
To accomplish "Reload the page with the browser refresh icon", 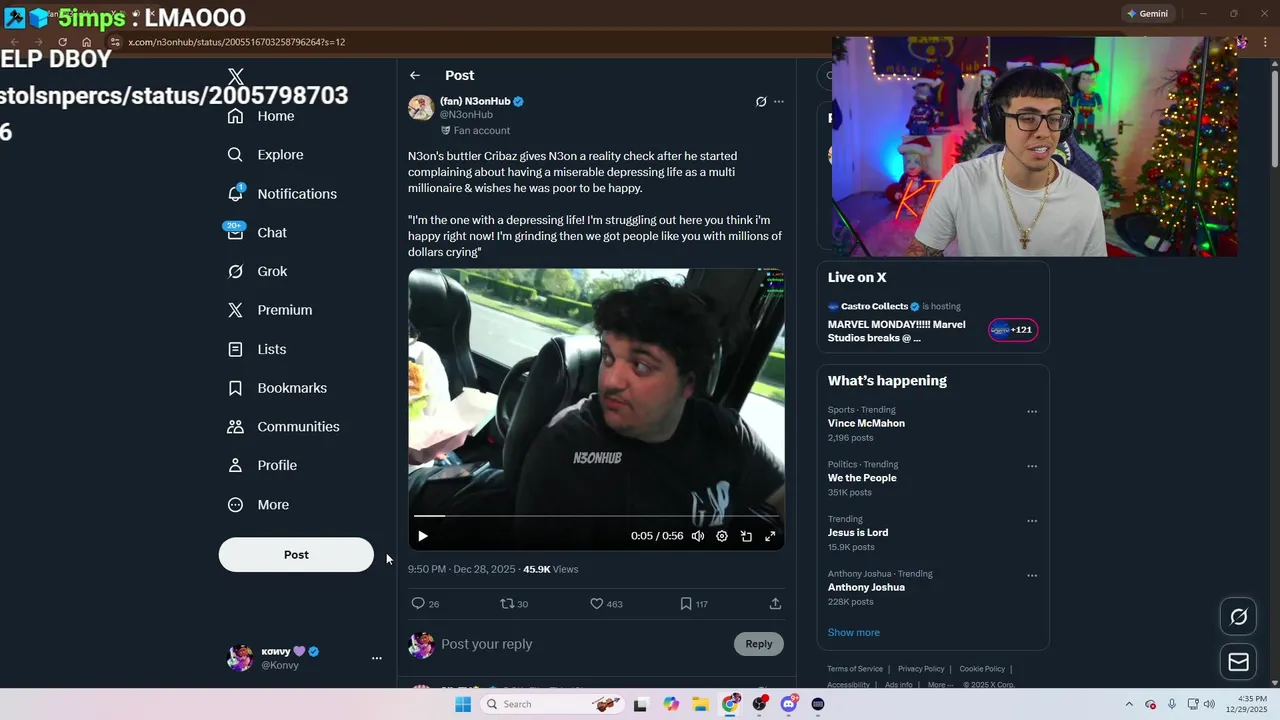I will click(x=62, y=42).
